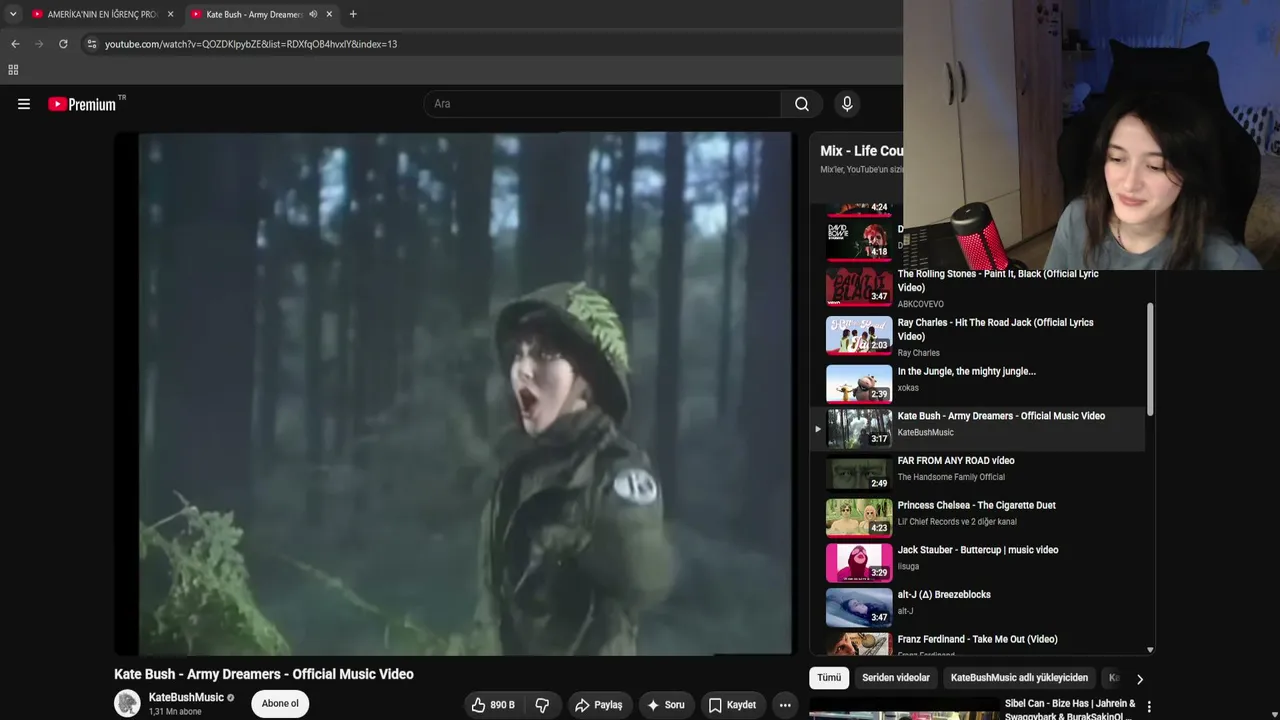This screenshot has width=1280, height=720.
Task: Open the YouTube guide hamburger menu
Action: pos(24,104)
